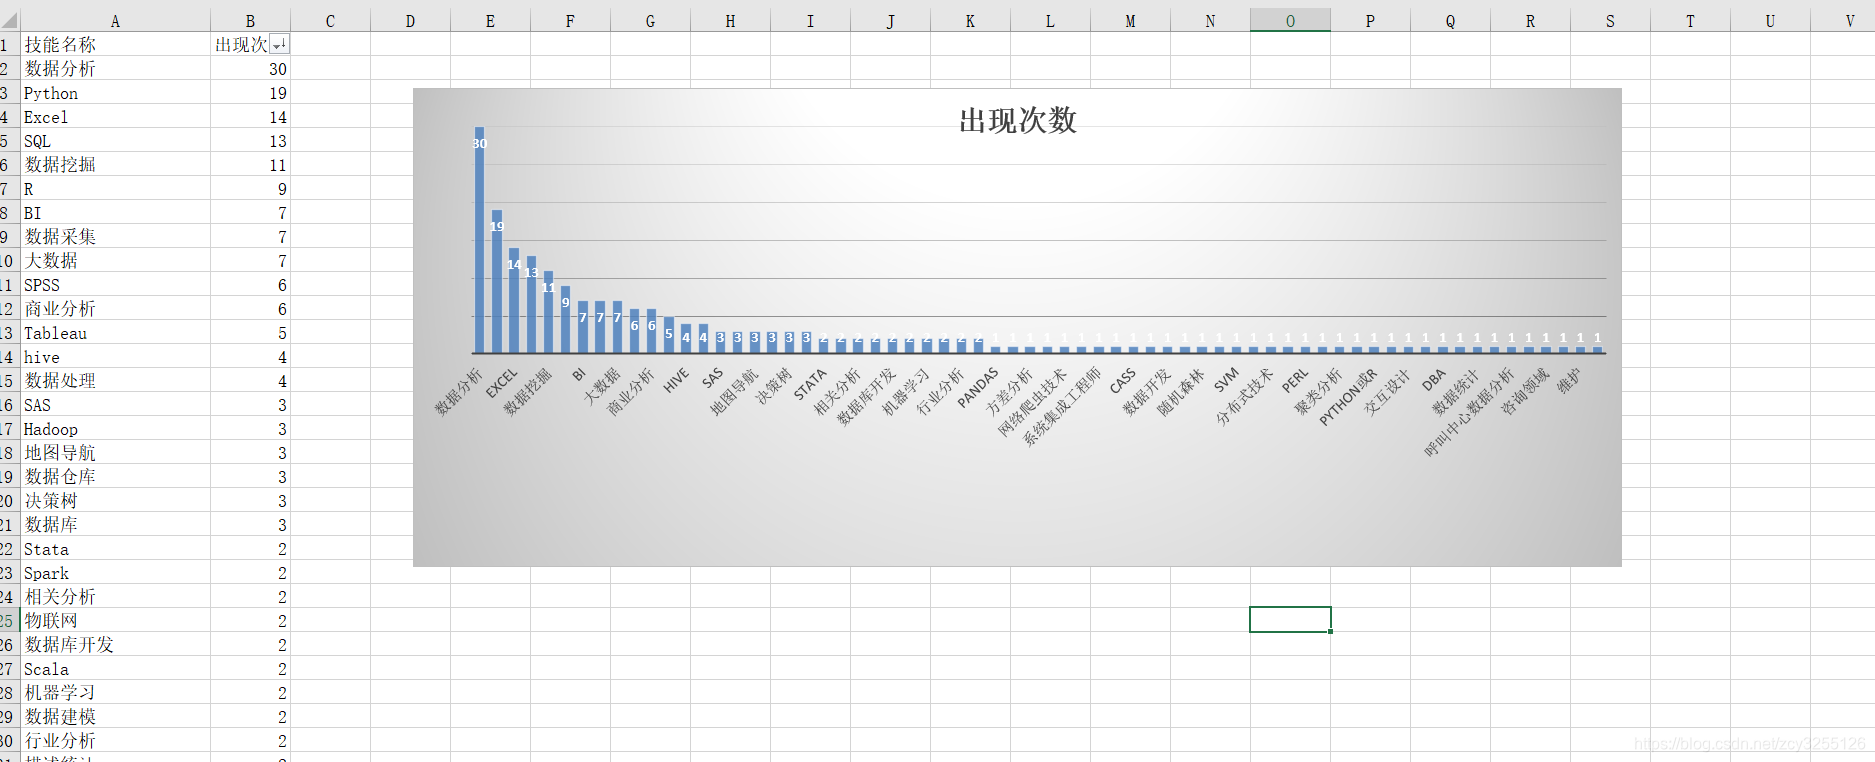Select column U header
This screenshot has height=762, width=1875.
(x=1770, y=21)
